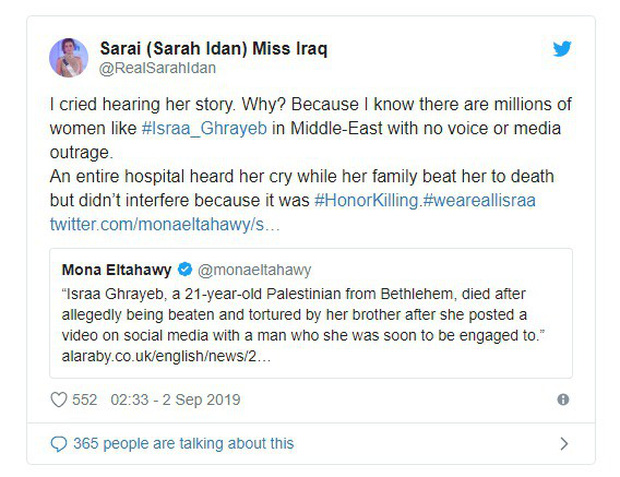Open the twitter.com/monaeltahawy link
Screen dimensions: 620x477
pos(165,222)
